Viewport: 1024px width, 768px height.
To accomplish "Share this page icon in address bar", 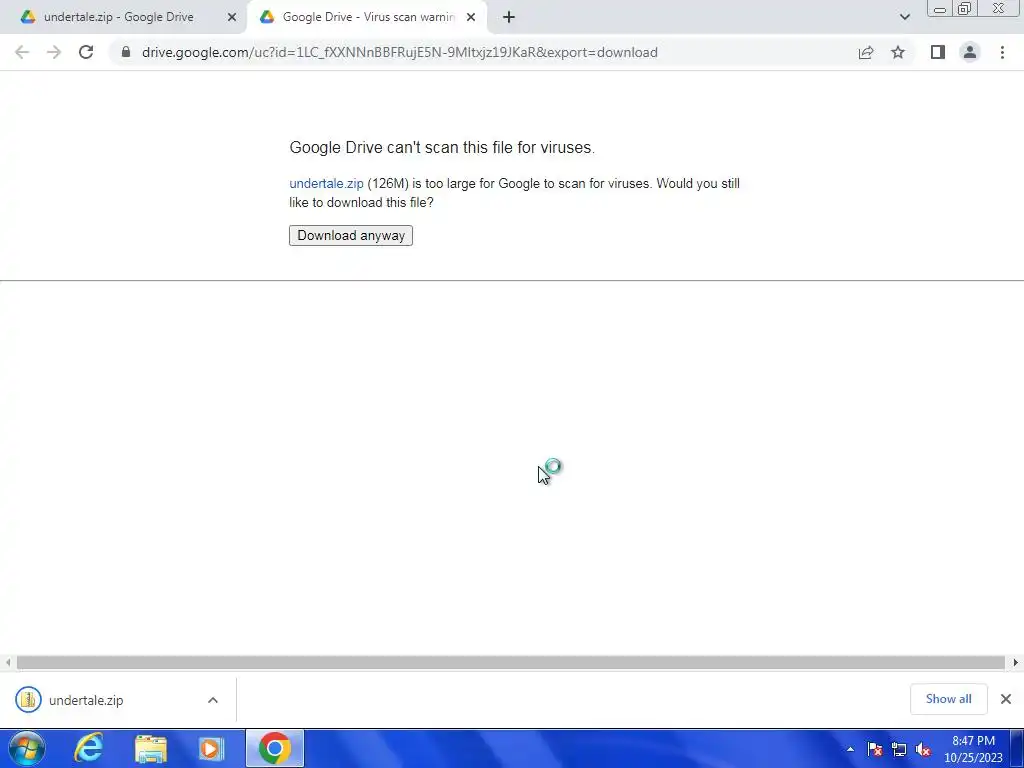I will click(866, 52).
